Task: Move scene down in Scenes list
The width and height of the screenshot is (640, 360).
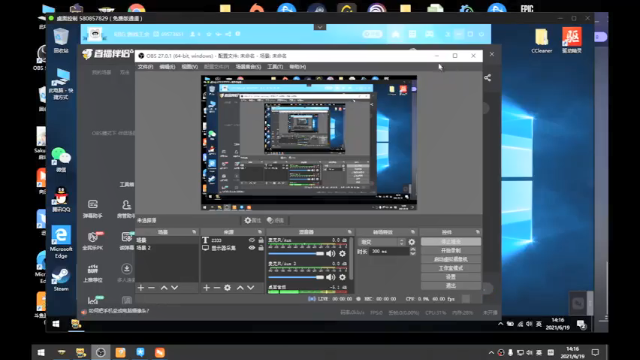Action: coord(175,288)
